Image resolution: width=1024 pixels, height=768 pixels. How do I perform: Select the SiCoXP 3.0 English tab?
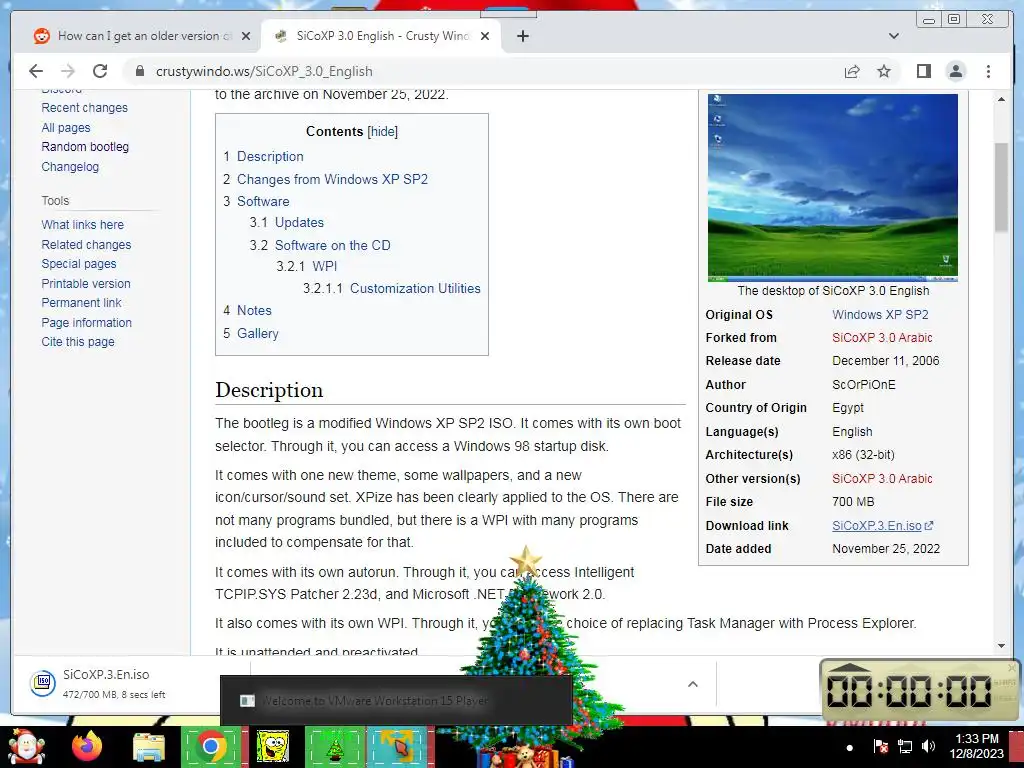point(381,36)
